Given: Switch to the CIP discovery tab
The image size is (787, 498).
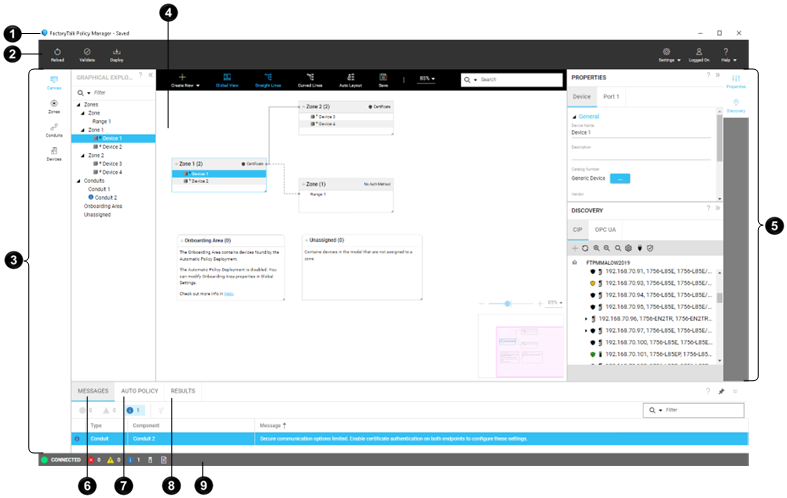Looking at the screenshot, I should [x=578, y=230].
